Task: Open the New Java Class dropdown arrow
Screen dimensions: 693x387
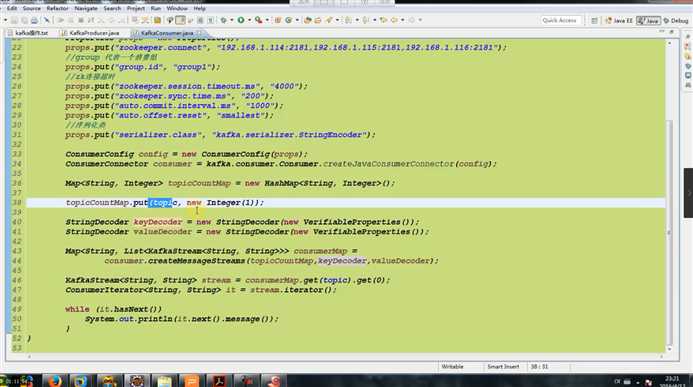Action: [297, 20]
